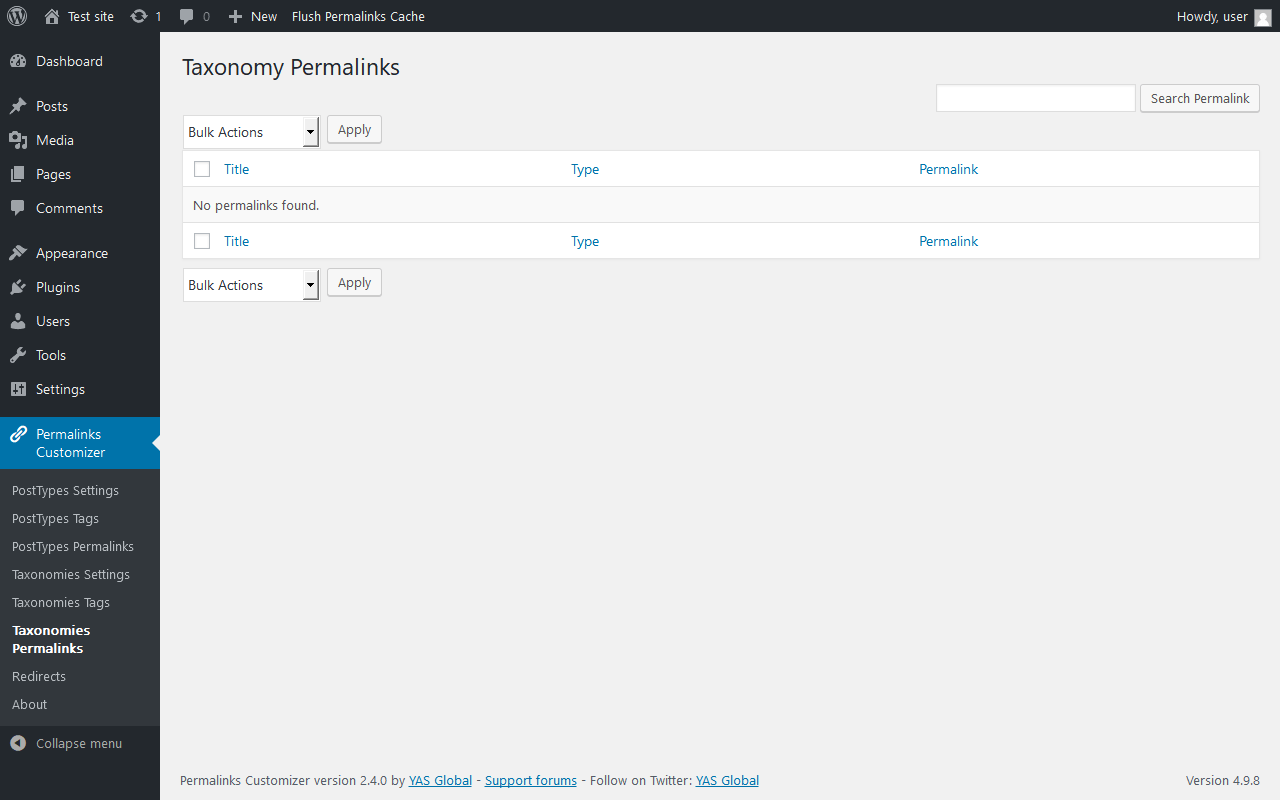Open Taxonomies Permalinks submenu item
The width and height of the screenshot is (1280, 800).
coord(51,639)
